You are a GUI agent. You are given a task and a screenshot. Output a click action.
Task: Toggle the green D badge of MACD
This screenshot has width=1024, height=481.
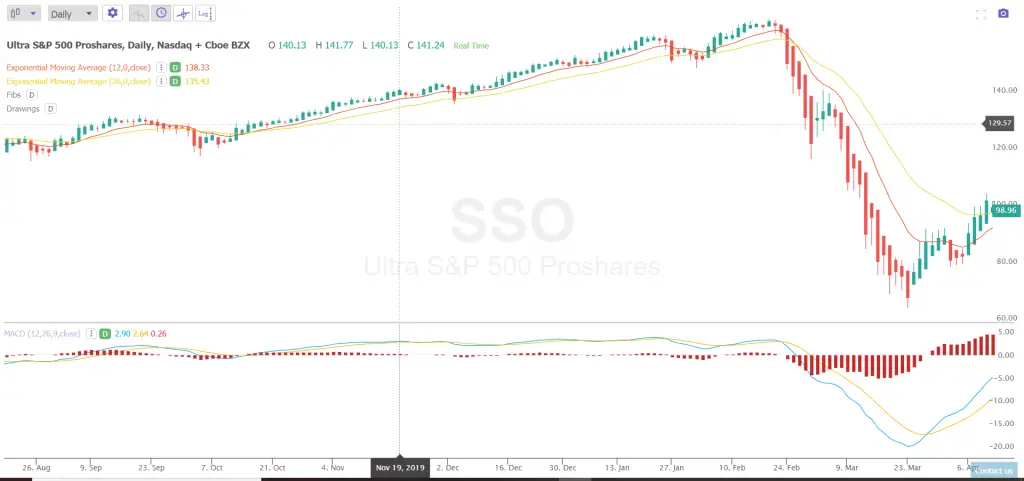(104, 334)
